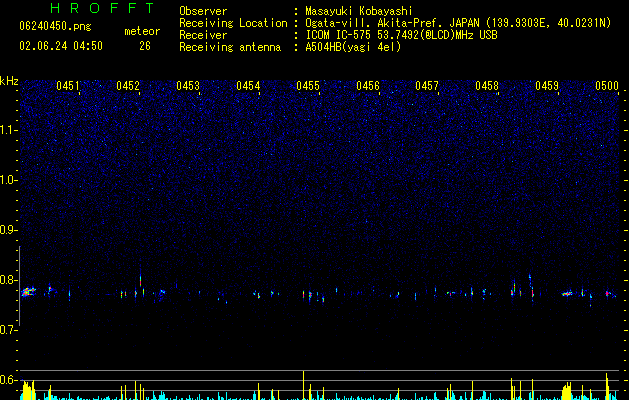Click the 1.1 kHz axis label
This screenshot has width=629, height=400.
9,130
